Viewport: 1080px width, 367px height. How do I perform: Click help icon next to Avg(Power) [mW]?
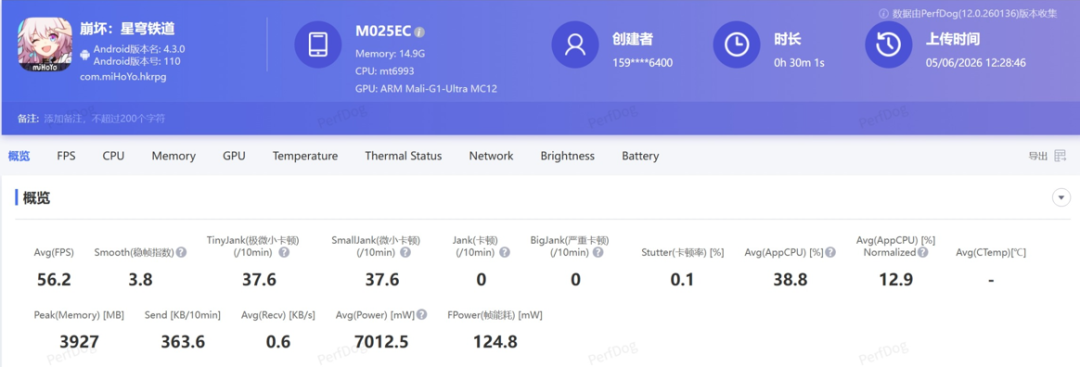(422, 315)
